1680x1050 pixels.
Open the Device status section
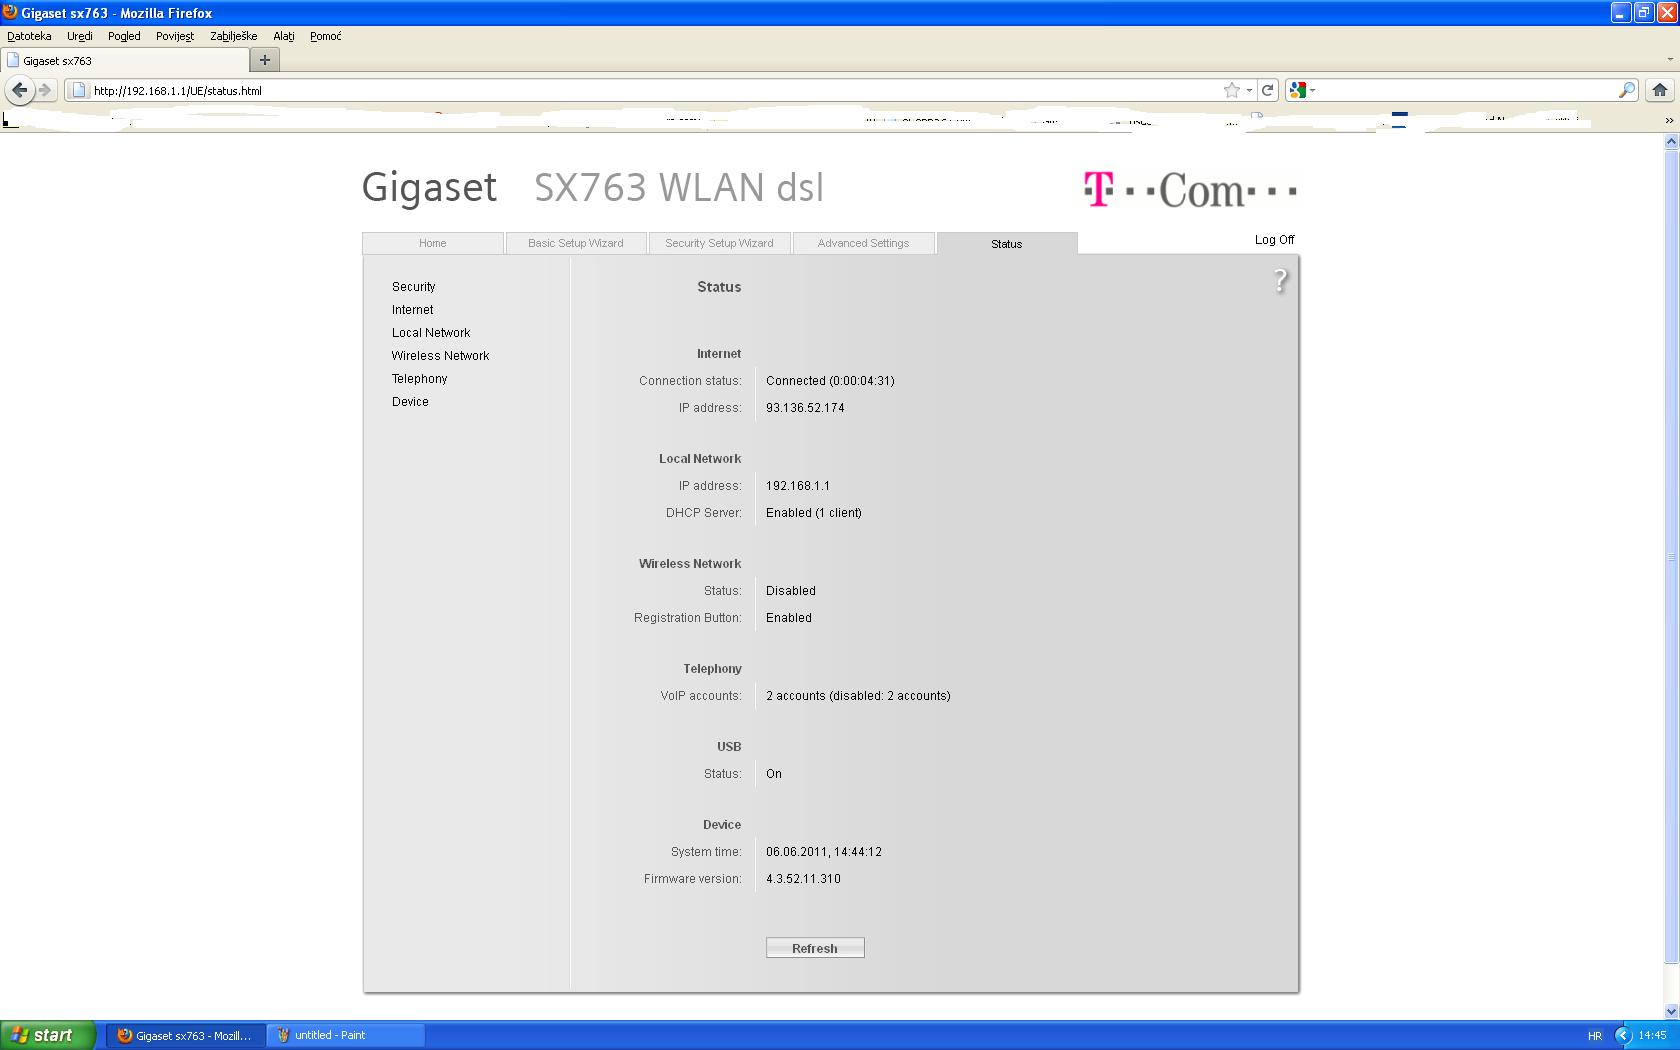point(410,402)
